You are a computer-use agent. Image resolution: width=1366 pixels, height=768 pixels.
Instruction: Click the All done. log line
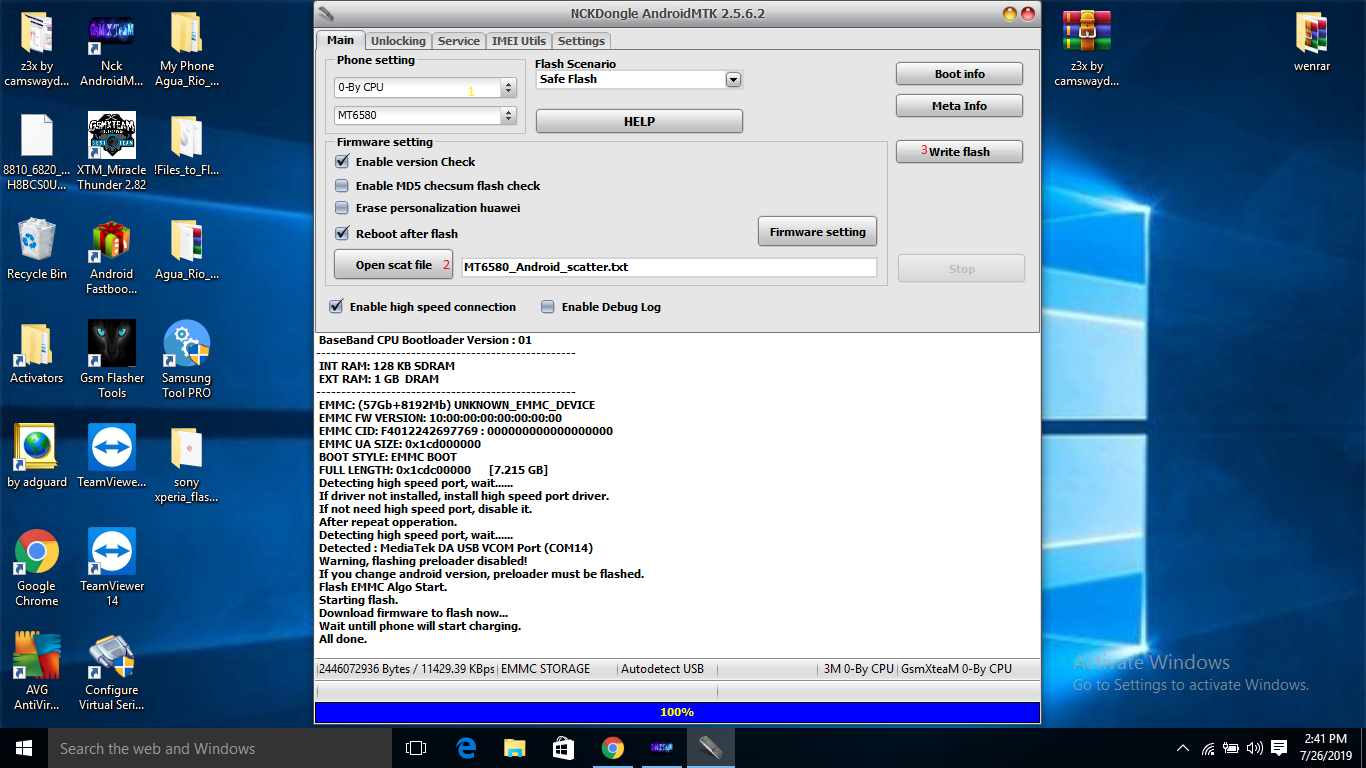click(343, 639)
